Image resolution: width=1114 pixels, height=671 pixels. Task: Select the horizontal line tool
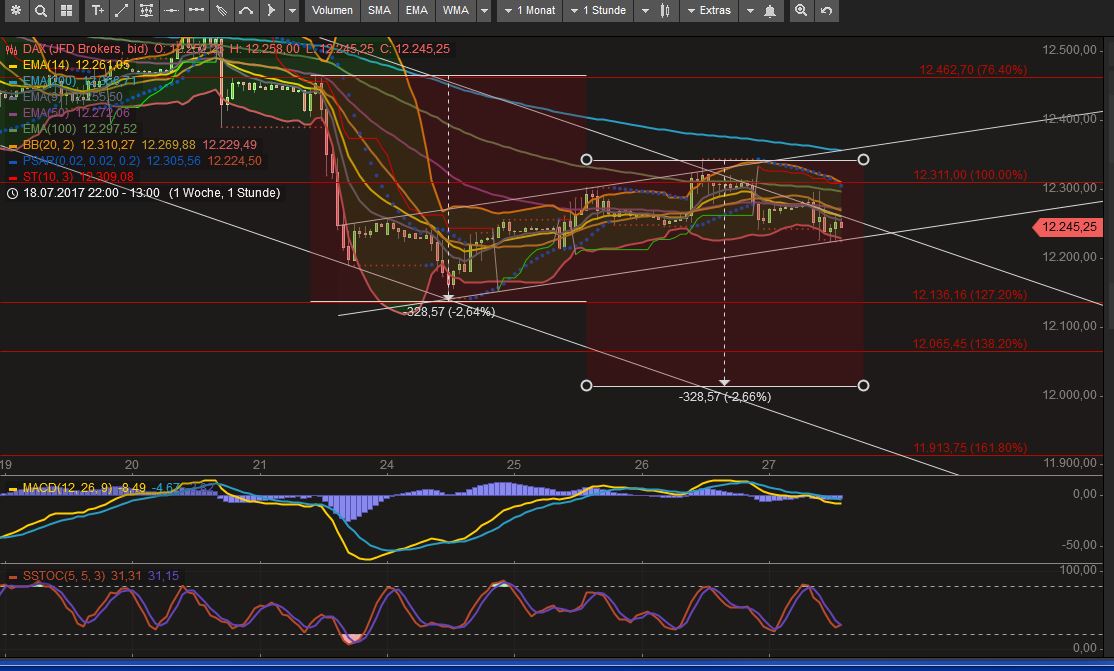click(171, 11)
